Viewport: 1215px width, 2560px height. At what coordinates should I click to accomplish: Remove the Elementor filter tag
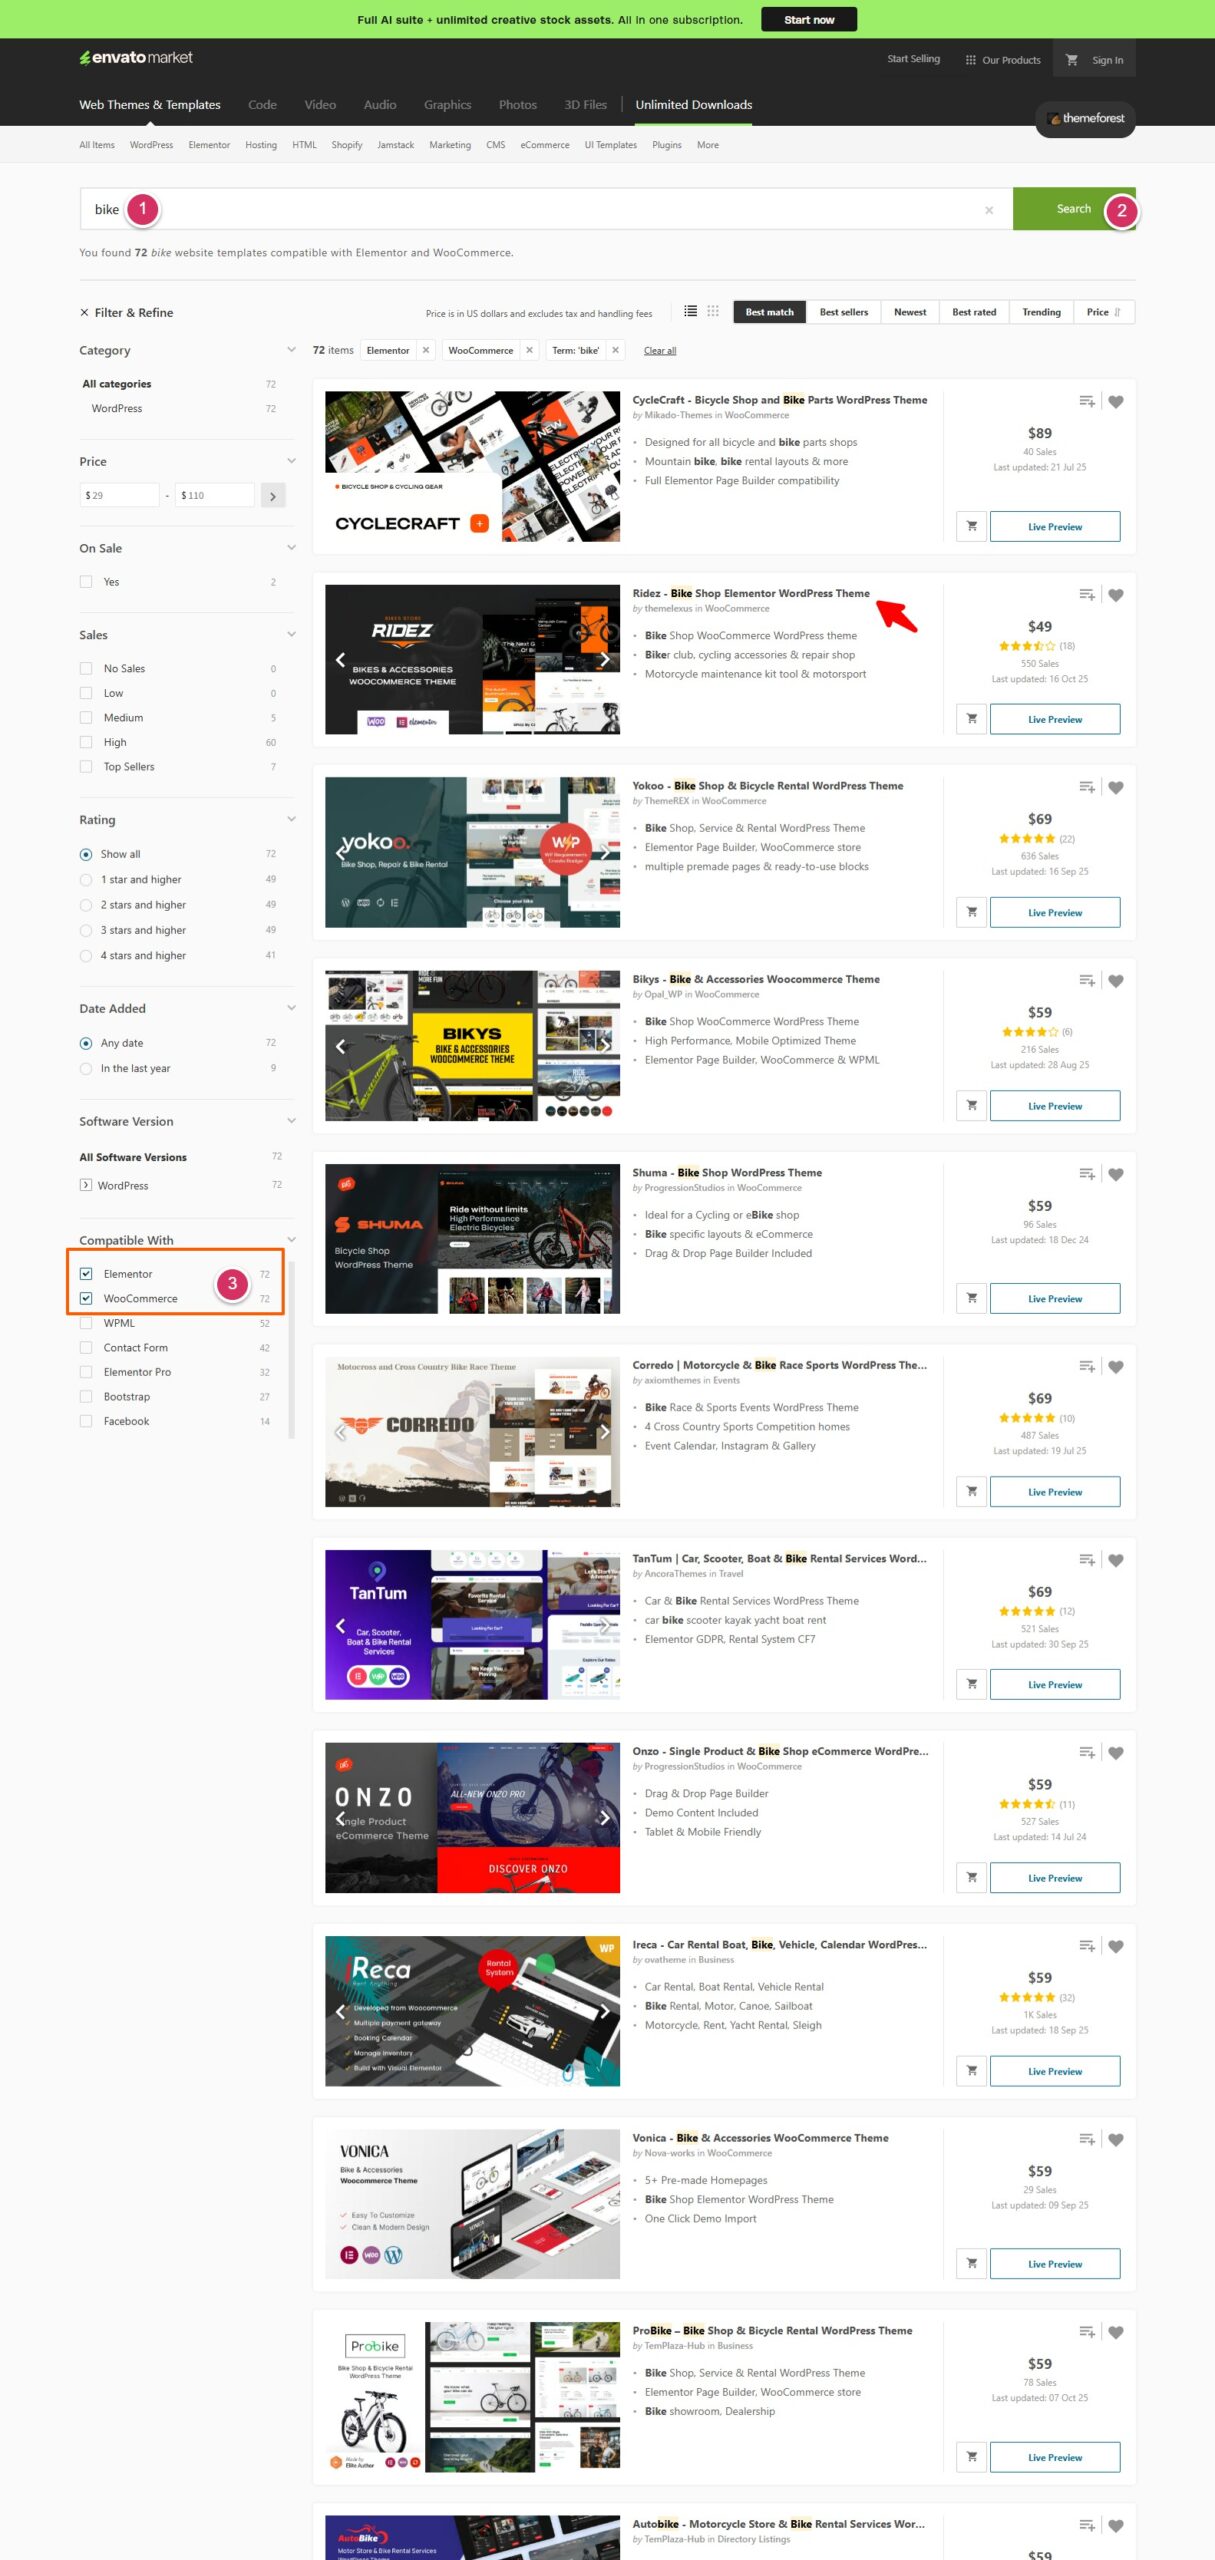pyautogui.click(x=426, y=350)
